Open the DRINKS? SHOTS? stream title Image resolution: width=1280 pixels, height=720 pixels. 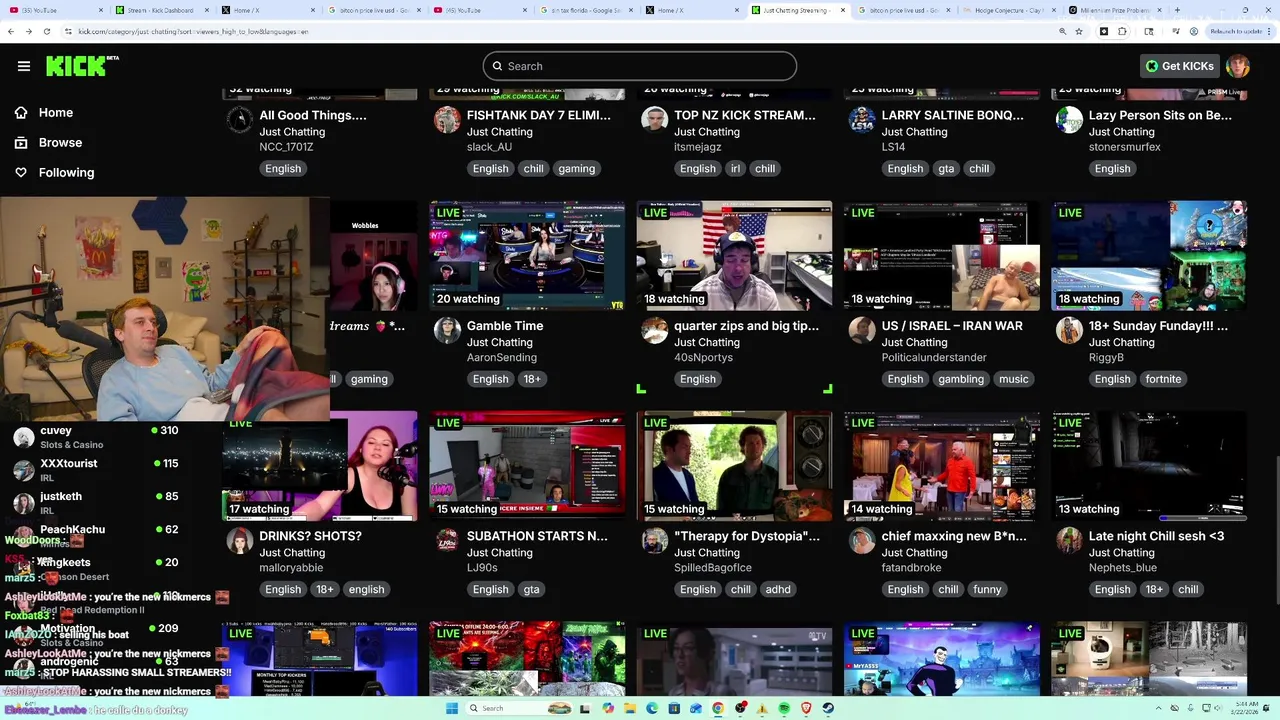click(x=310, y=536)
